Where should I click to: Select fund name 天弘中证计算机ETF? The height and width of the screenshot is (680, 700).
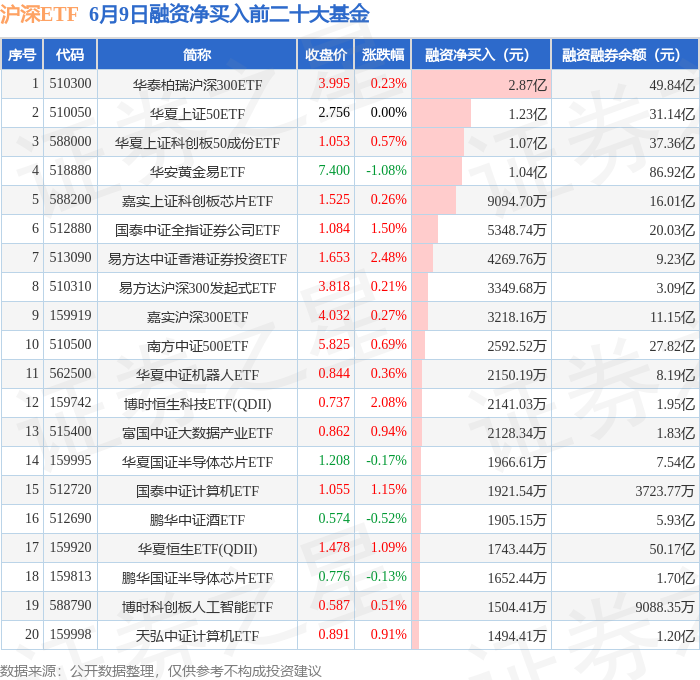tap(197, 636)
